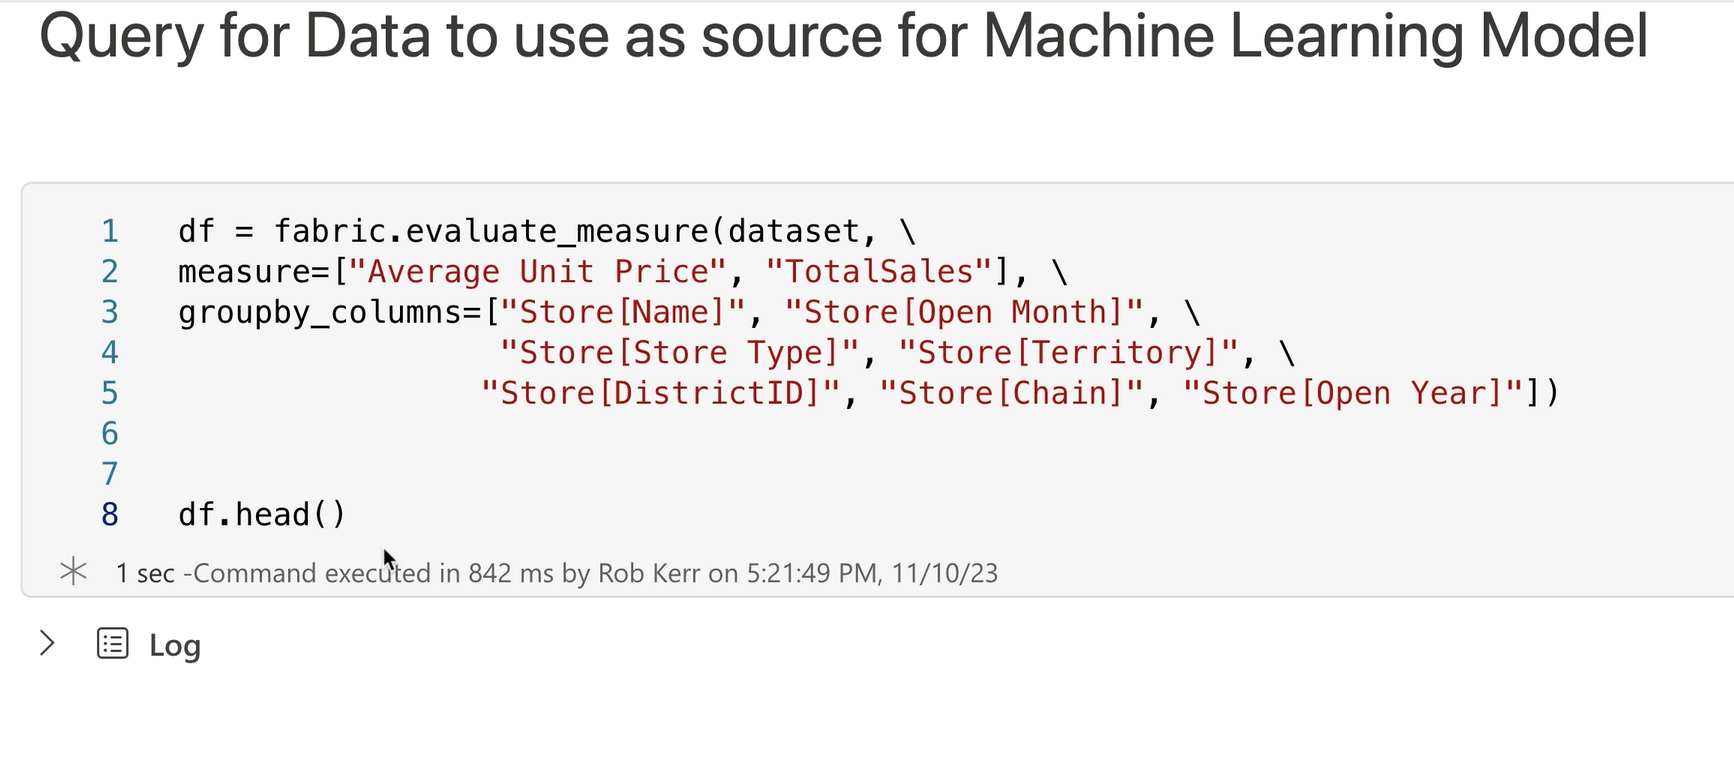Click the "Store[Open Month]" string
Image resolution: width=1734 pixels, height=764 pixels.
[964, 312]
